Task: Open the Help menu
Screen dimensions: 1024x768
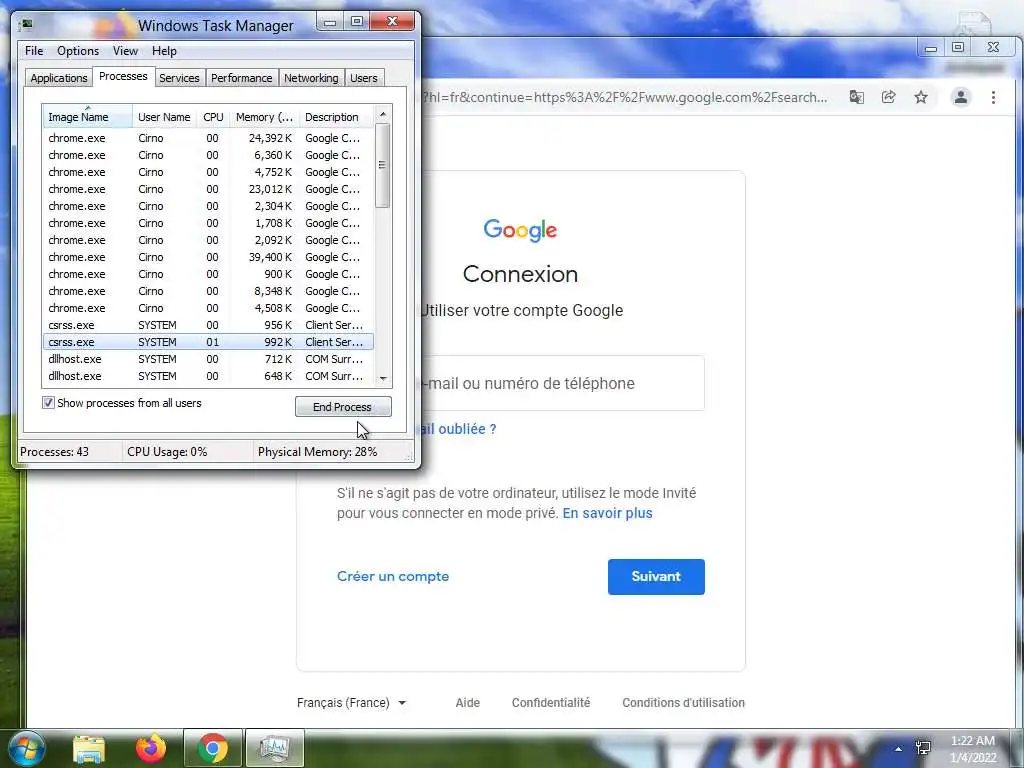Action: click(x=164, y=50)
